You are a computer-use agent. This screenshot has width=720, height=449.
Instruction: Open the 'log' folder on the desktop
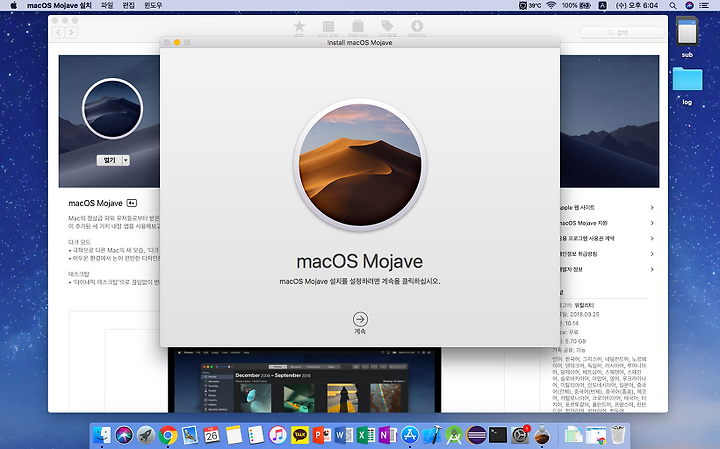tap(687, 79)
